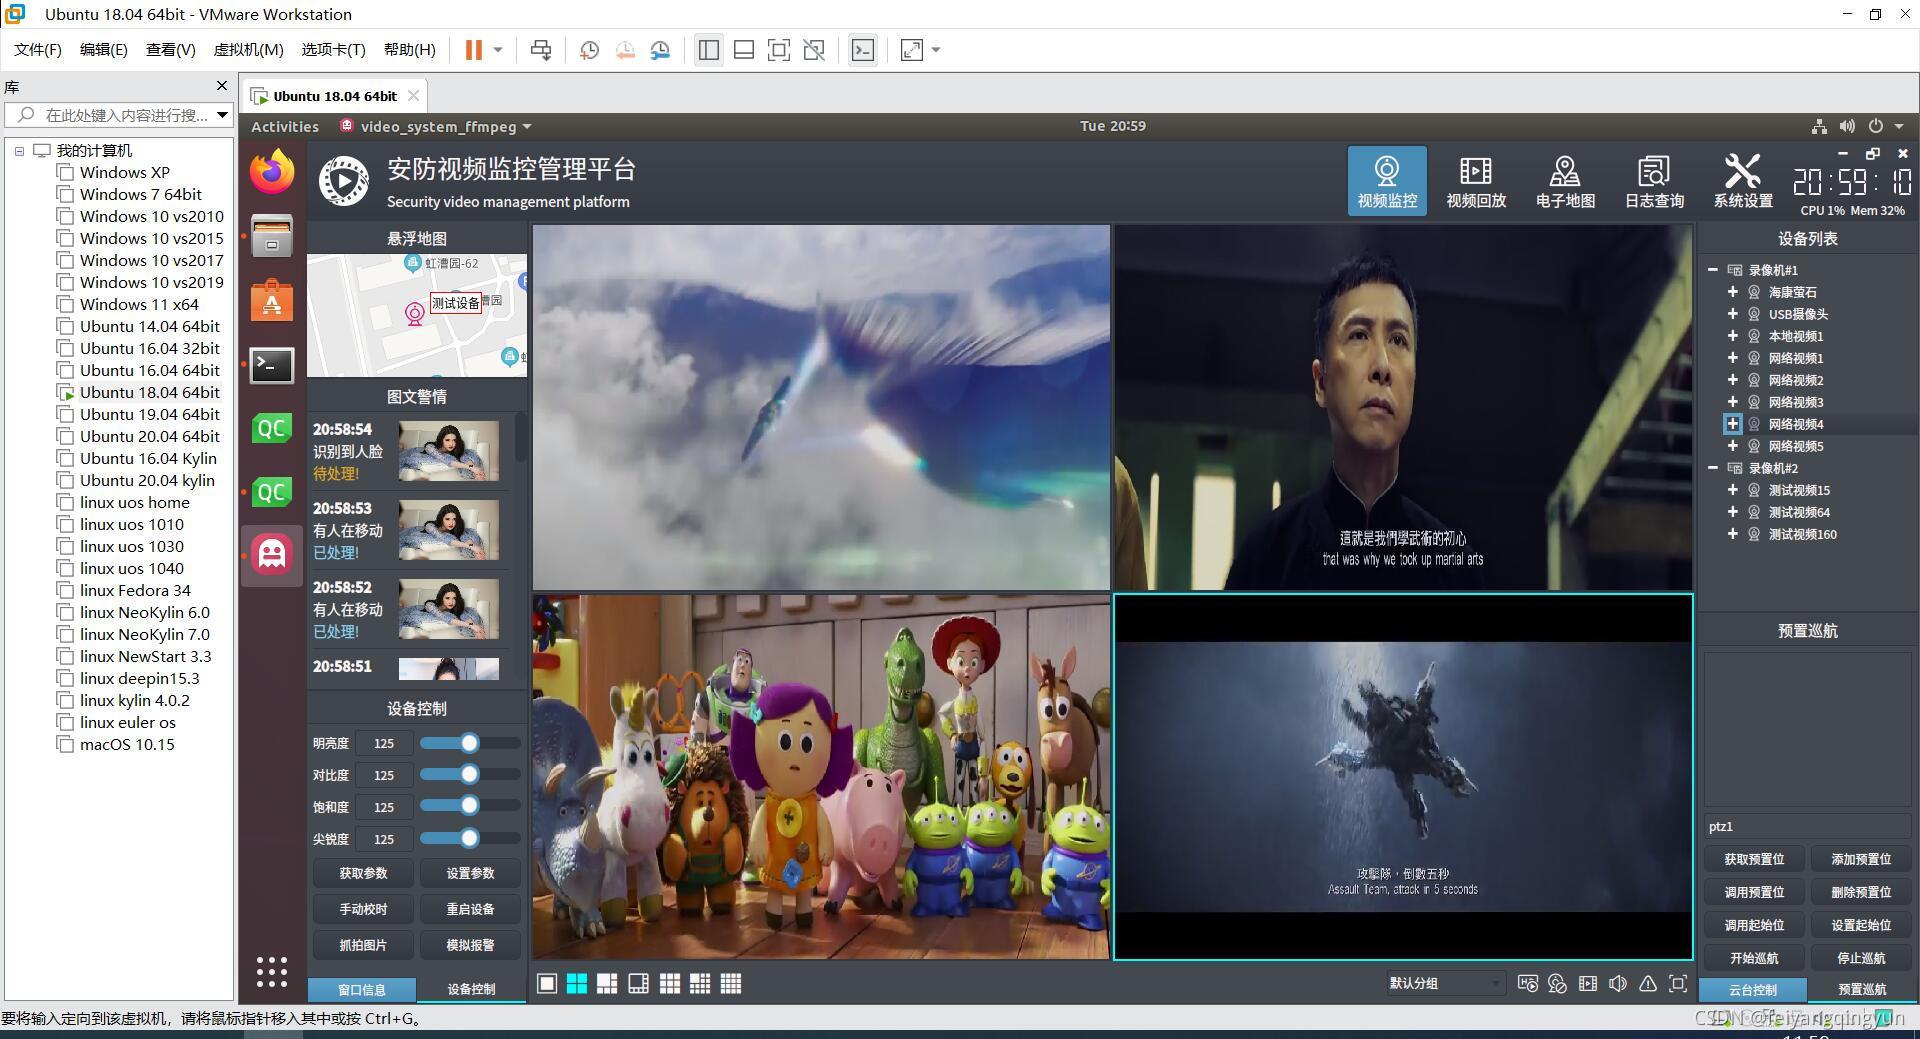Pause the virtual machine in VMware toolbar
Viewport: 1920px width, 1039px height.
(474, 50)
